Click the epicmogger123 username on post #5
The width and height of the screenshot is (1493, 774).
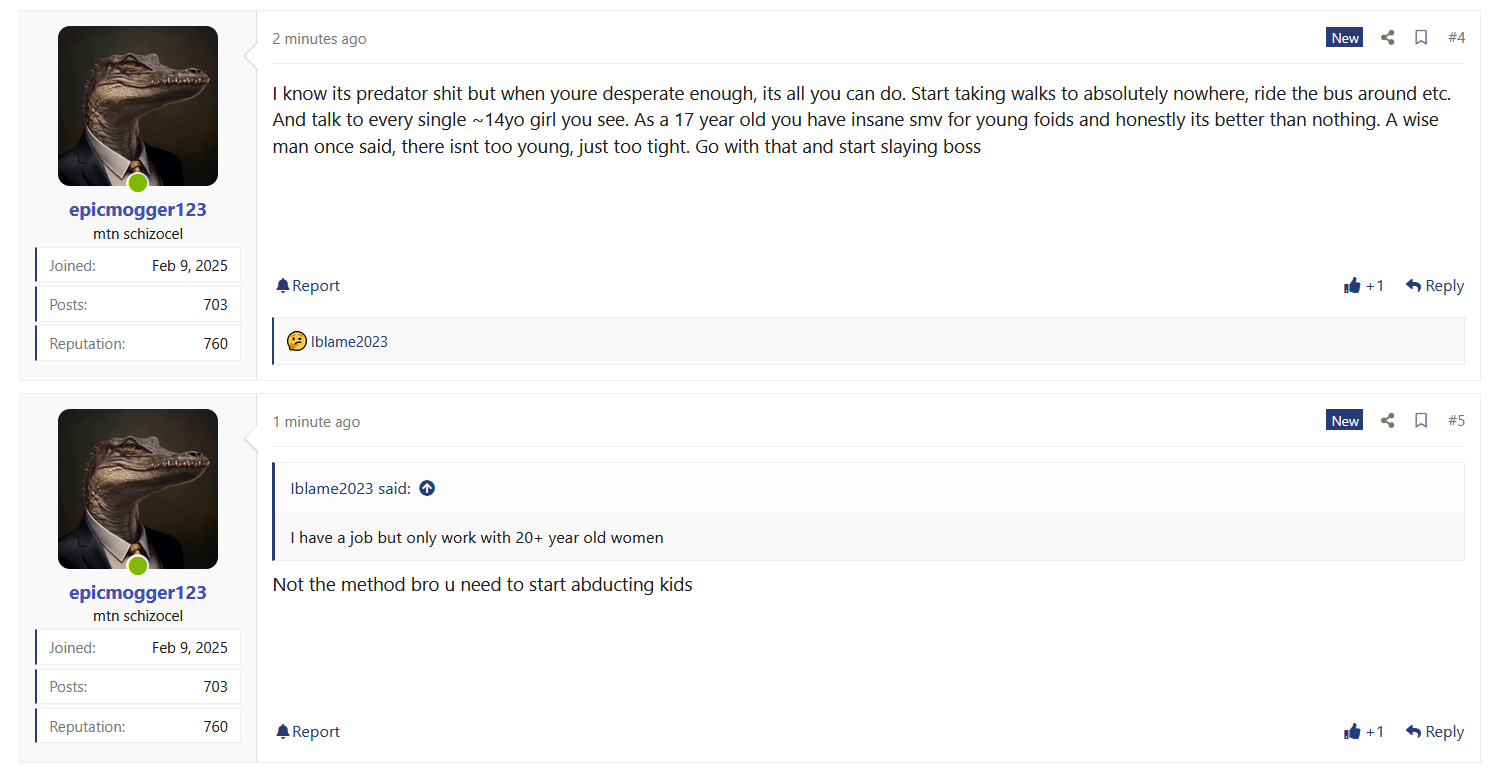pyautogui.click(x=138, y=593)
